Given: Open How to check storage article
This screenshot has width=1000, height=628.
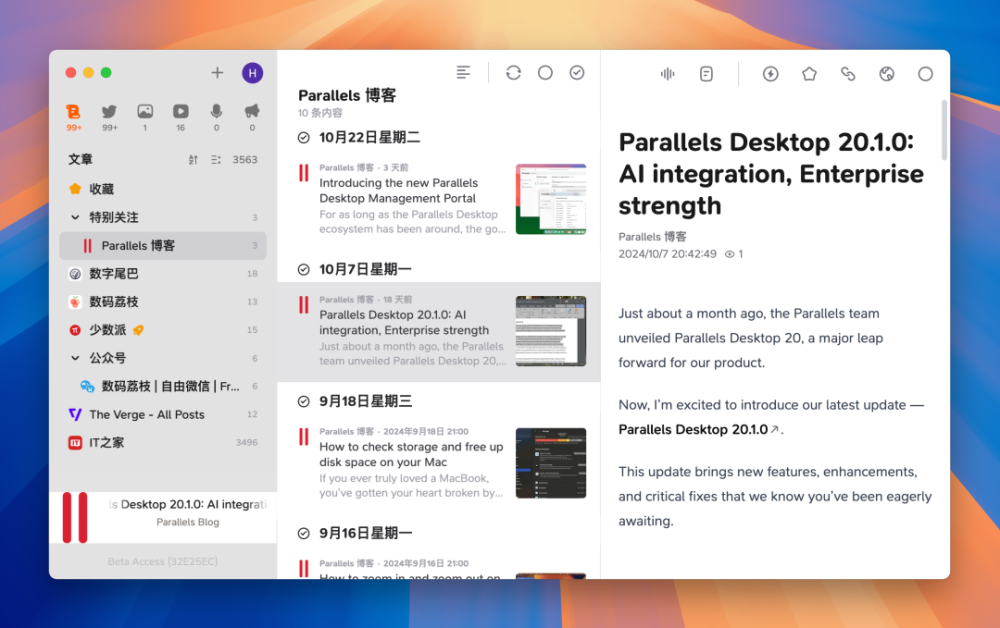Looking at the screenshot, I should coord(439,464).
